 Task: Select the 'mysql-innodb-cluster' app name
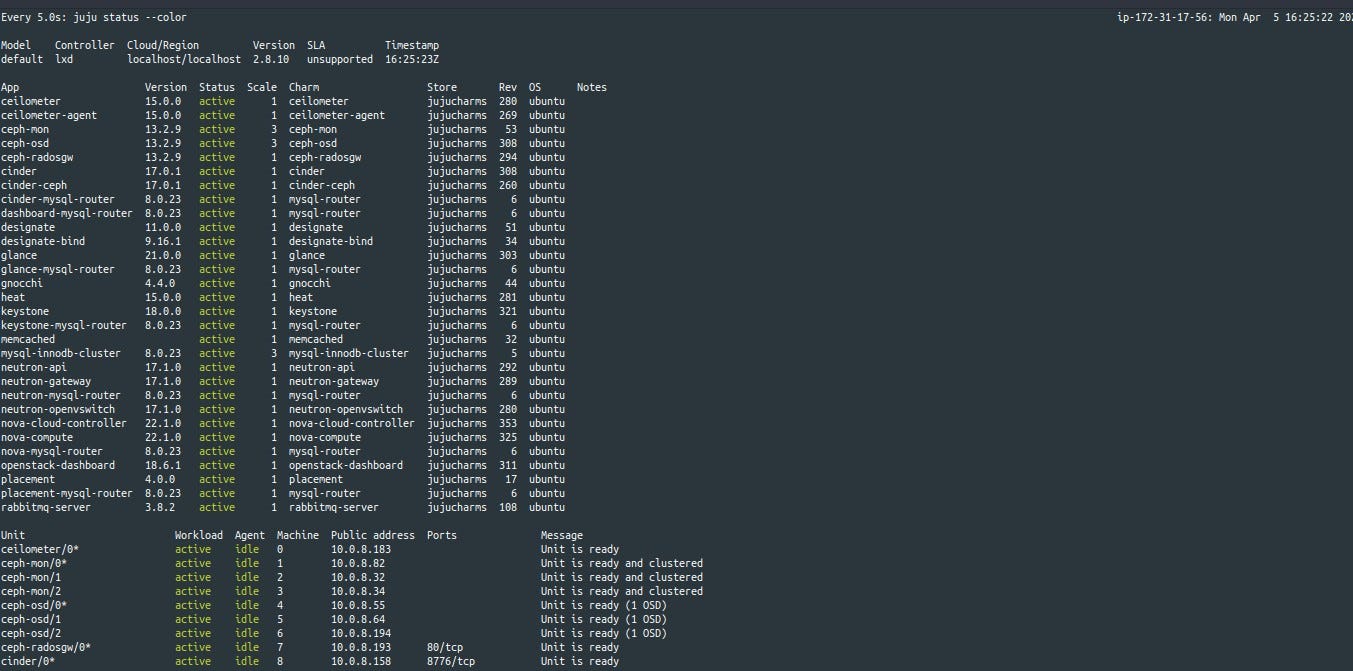pyautogui.click(x=61, y=353)
